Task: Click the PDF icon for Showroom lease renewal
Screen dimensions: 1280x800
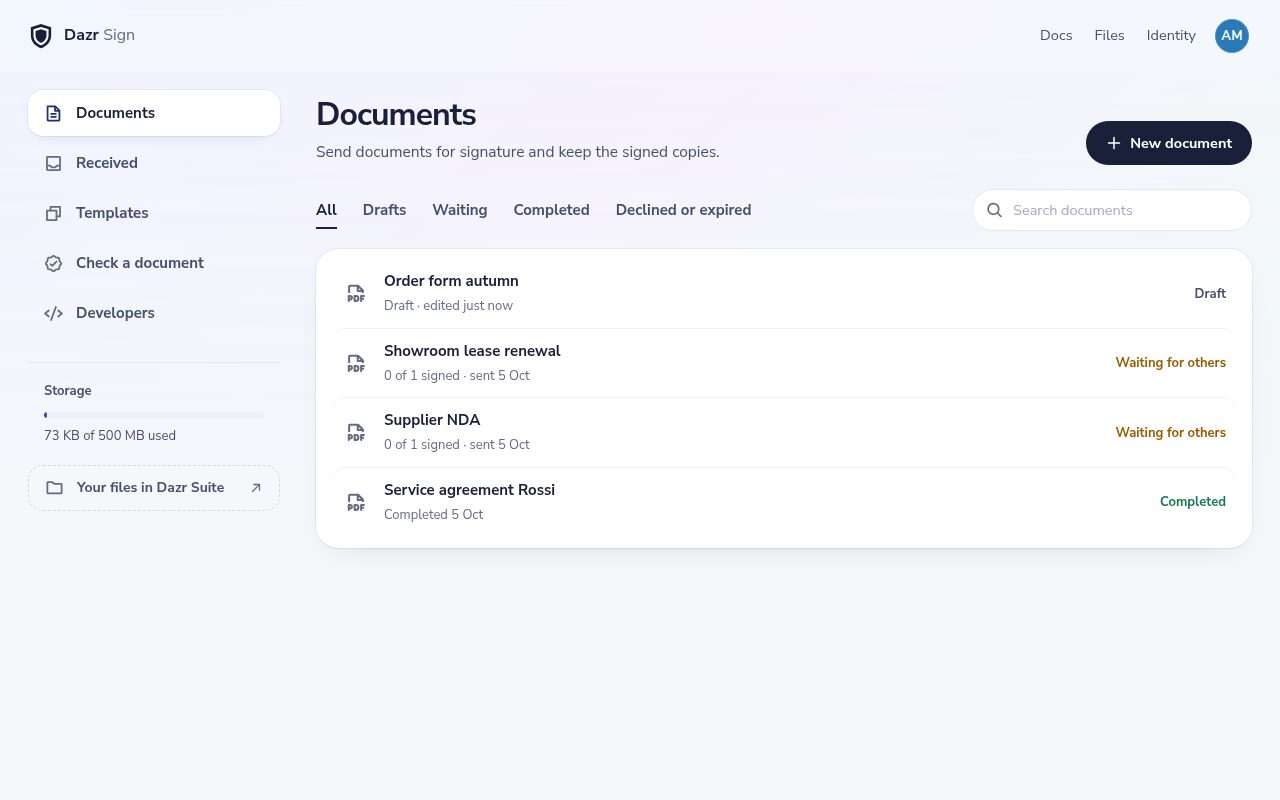Action: [356, 363]
